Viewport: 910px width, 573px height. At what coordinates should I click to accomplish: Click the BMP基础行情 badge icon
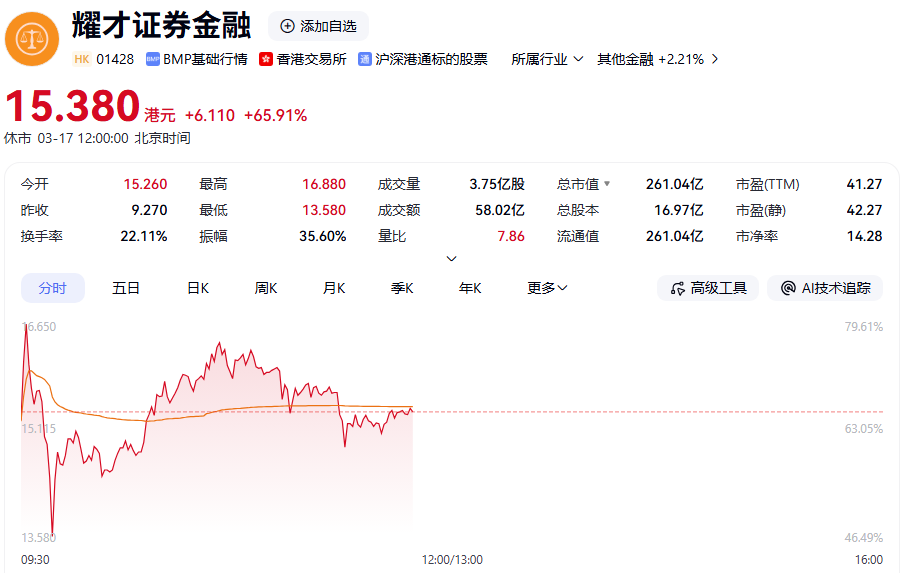tap(153, 59)
